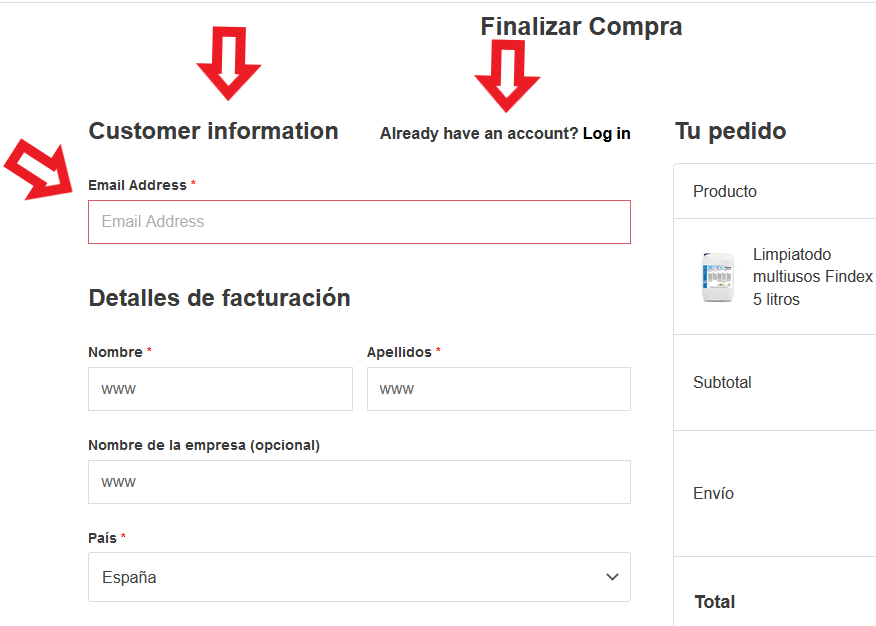The width and height of the screenshot is (876, 626).
Task: Click the Subtotal row label
Action: coord(722,383)
